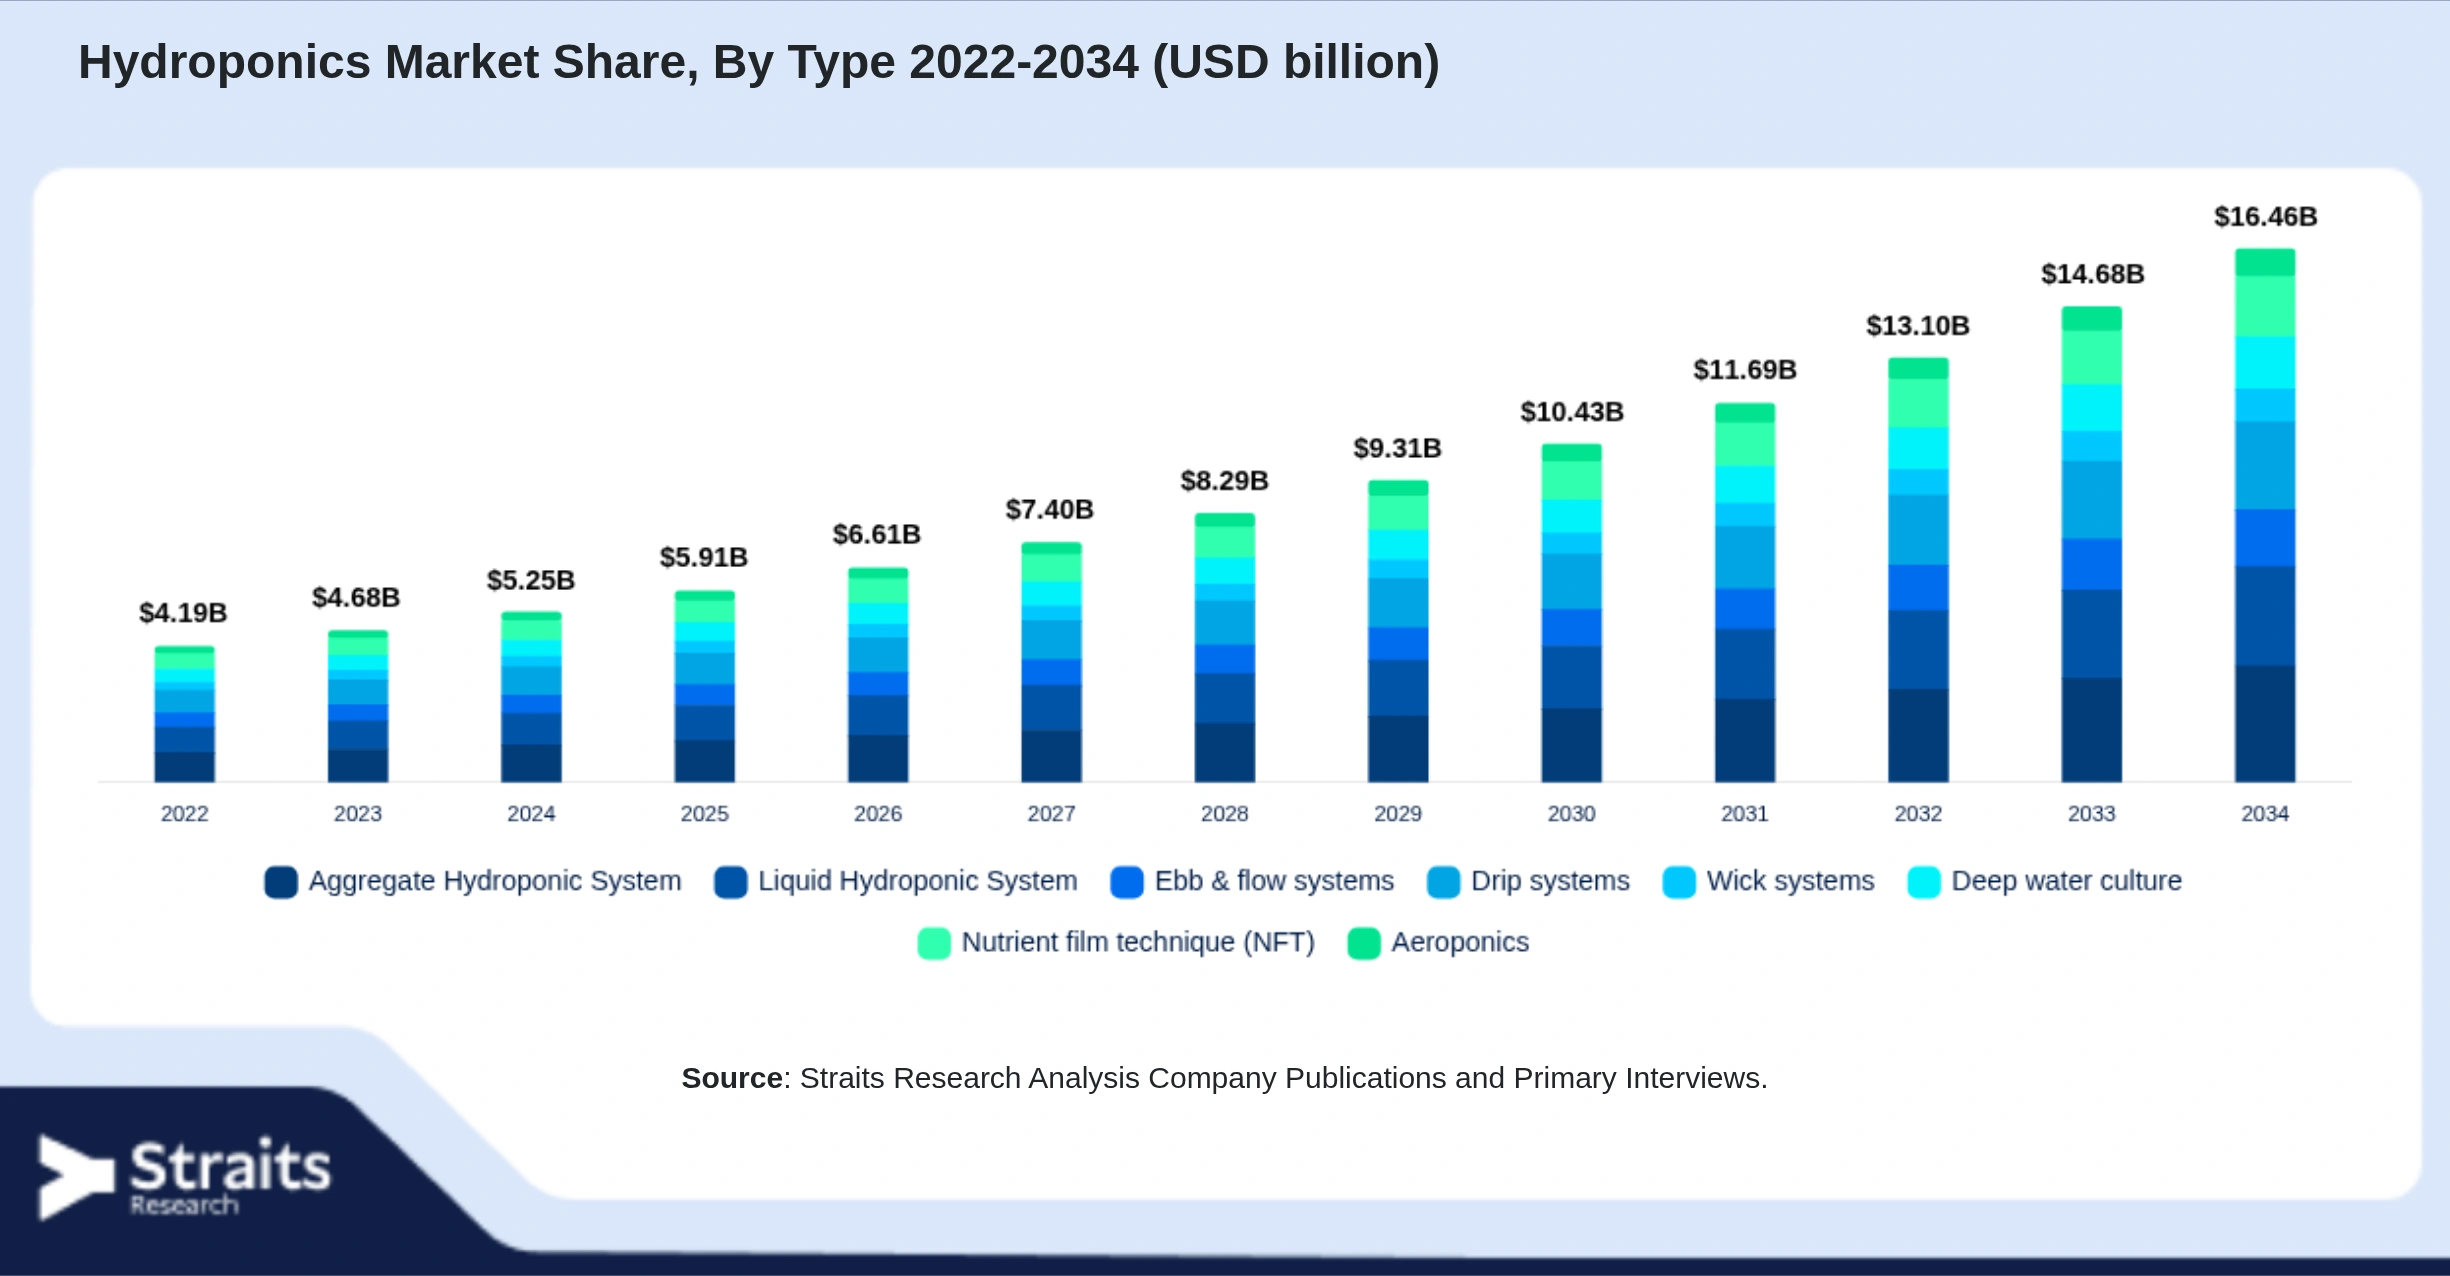Click the $7.40B label above 2027
Screen dimensions: 2450x1276
(x=1050, y=510)
